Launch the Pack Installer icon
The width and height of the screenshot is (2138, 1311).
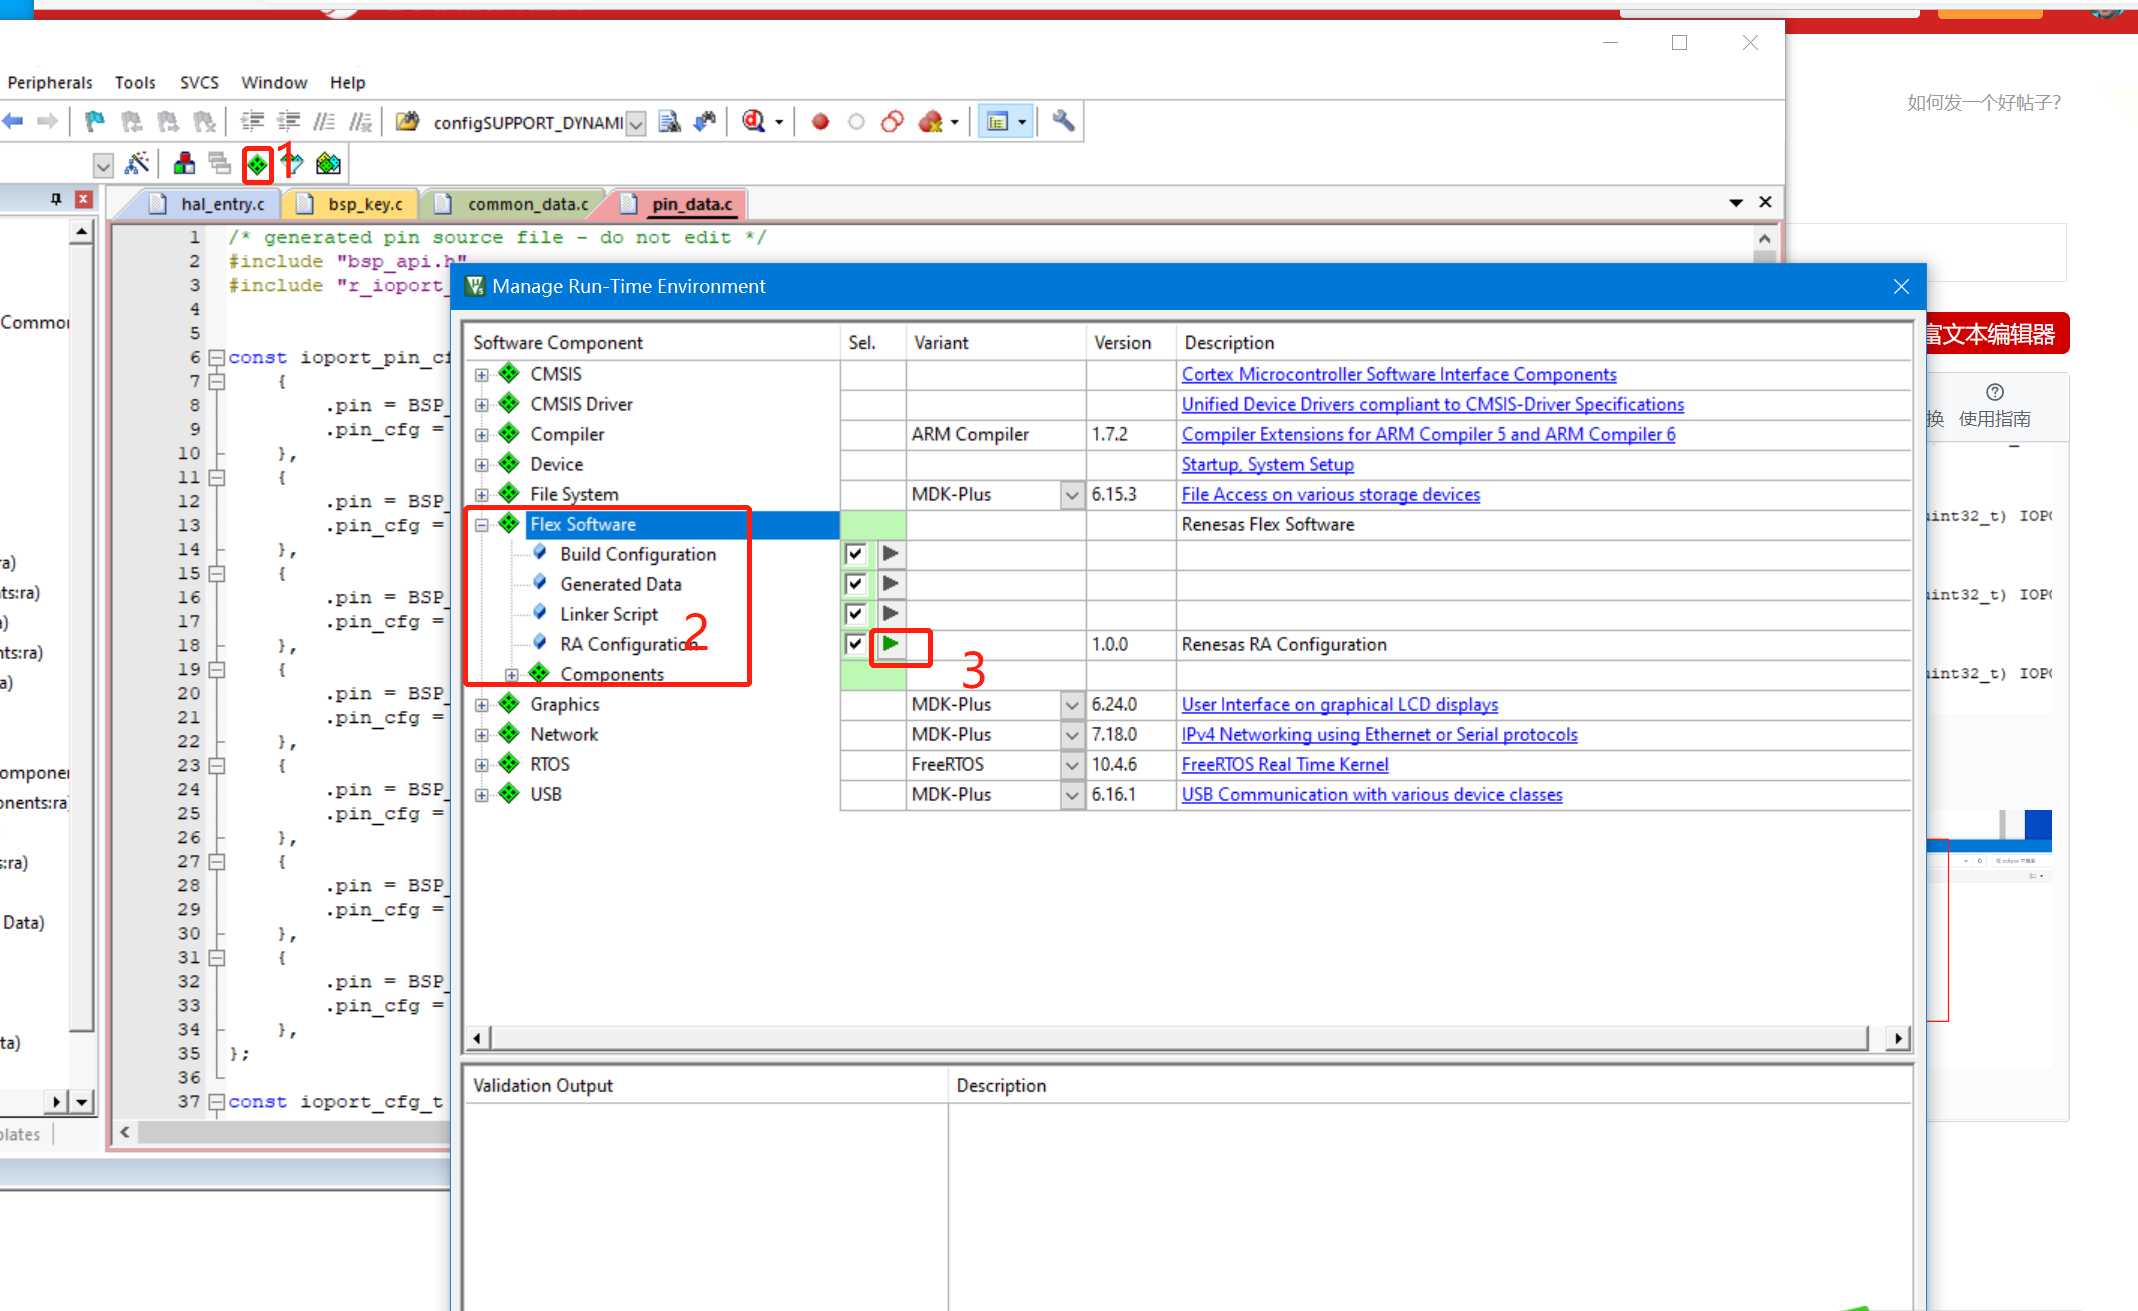point(328,163)
